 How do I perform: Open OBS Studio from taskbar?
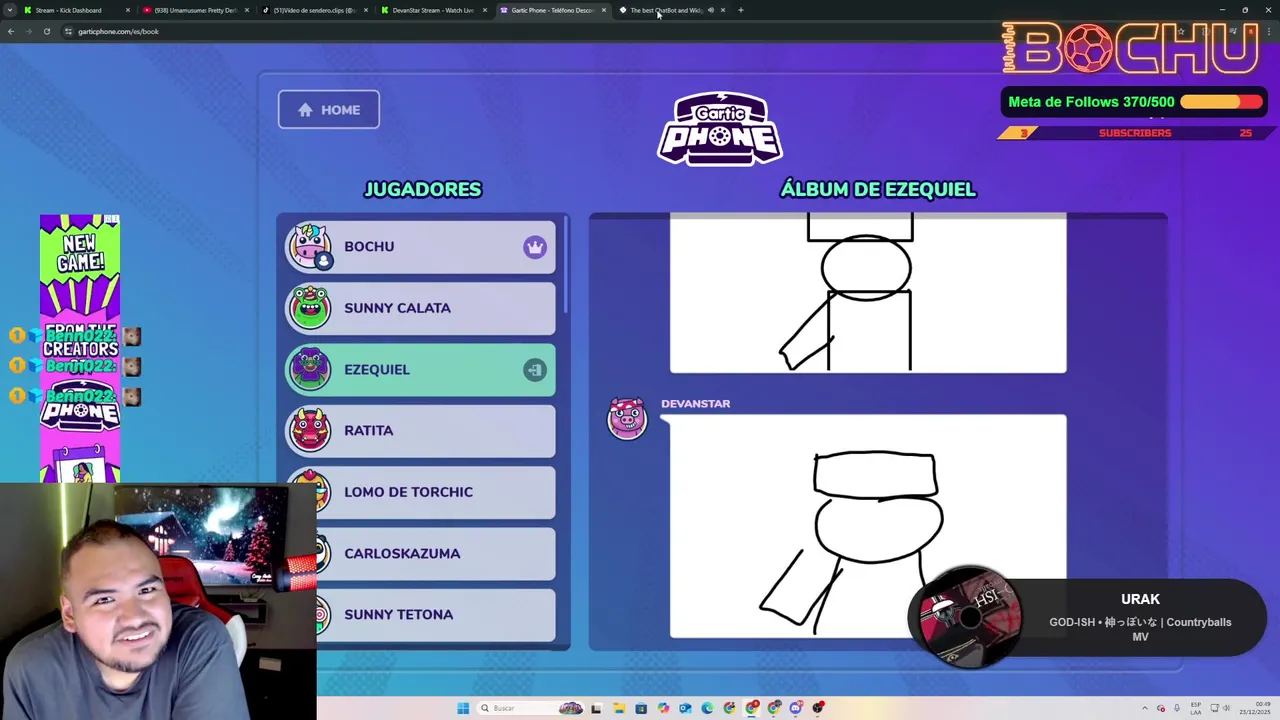pos(818,708)
